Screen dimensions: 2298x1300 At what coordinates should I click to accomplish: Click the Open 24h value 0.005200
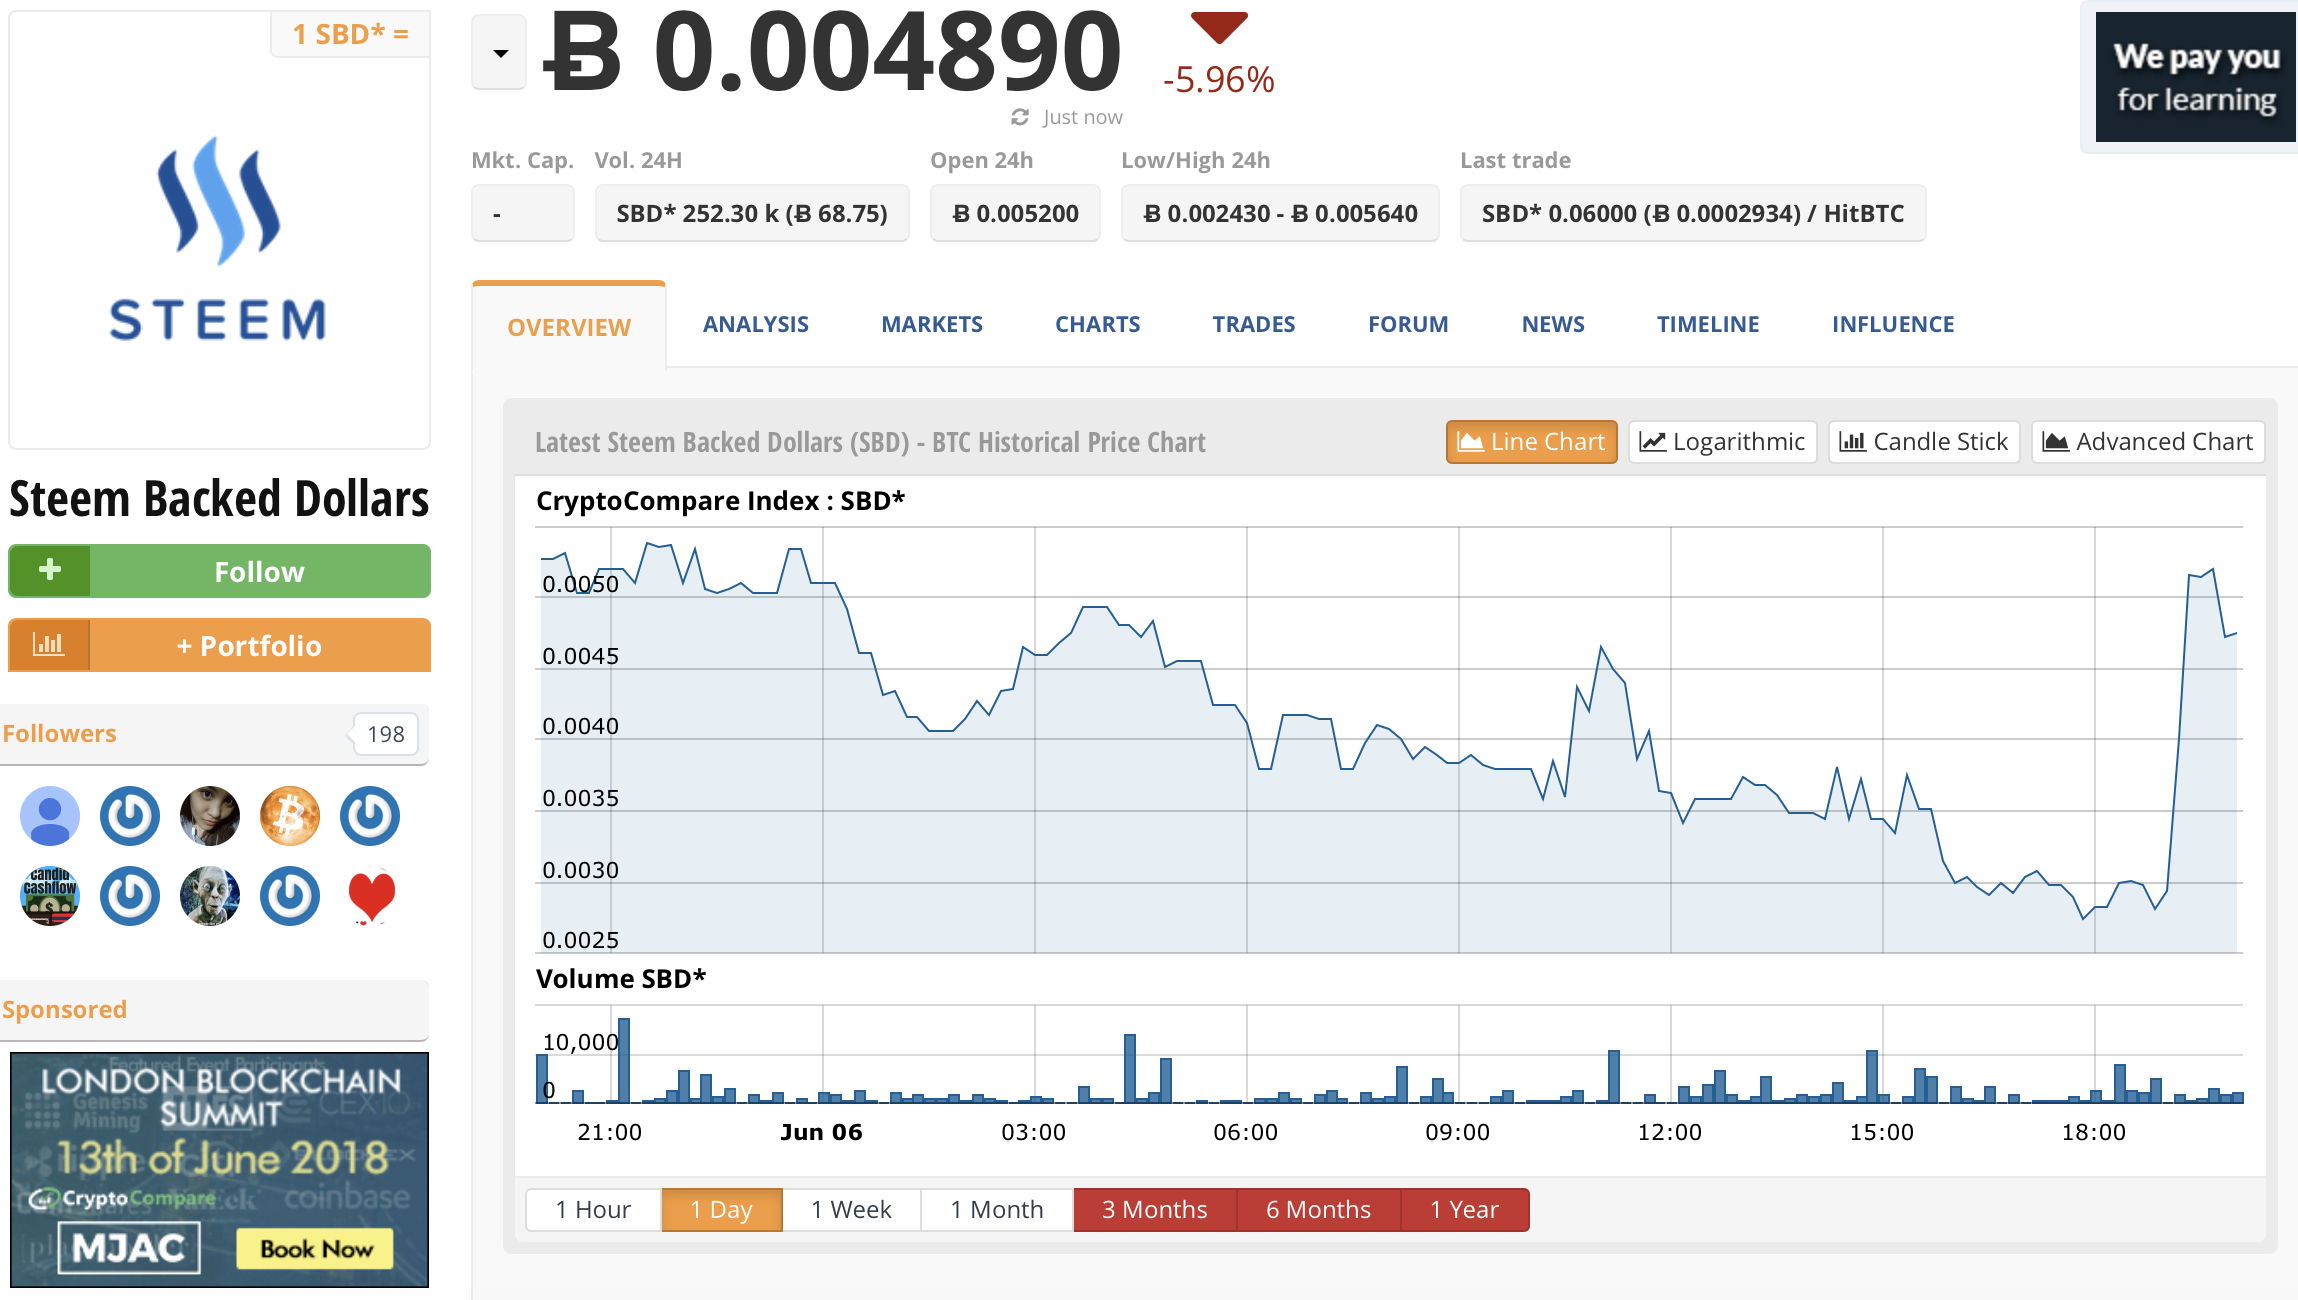(x=1015, y=213)
